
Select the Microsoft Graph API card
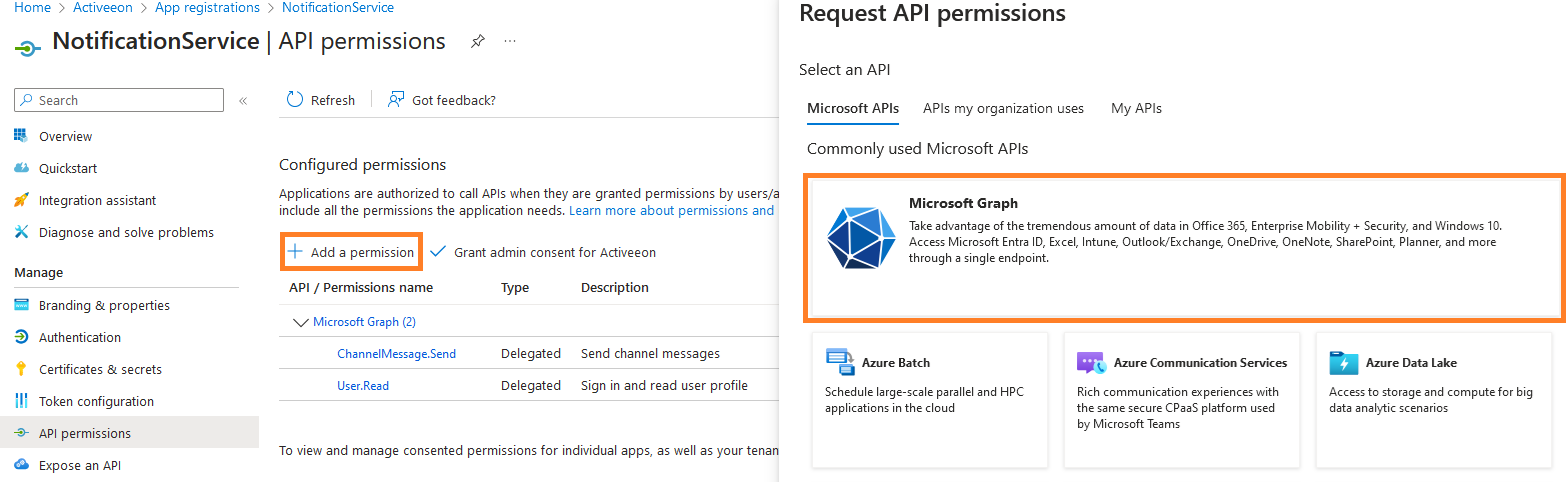tap(1185, 249)
